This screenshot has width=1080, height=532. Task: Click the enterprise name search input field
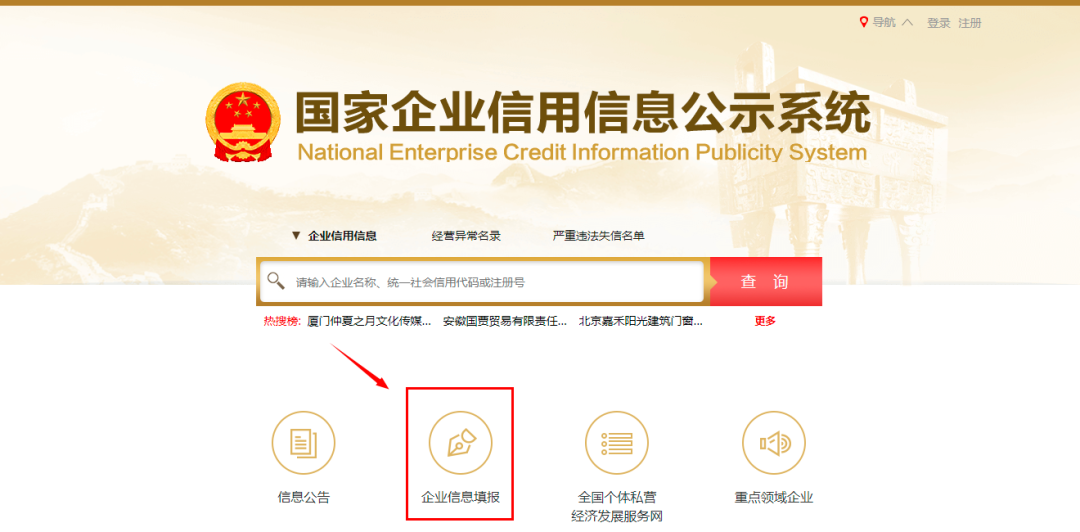pyautogui.click(x=495, y=282)
